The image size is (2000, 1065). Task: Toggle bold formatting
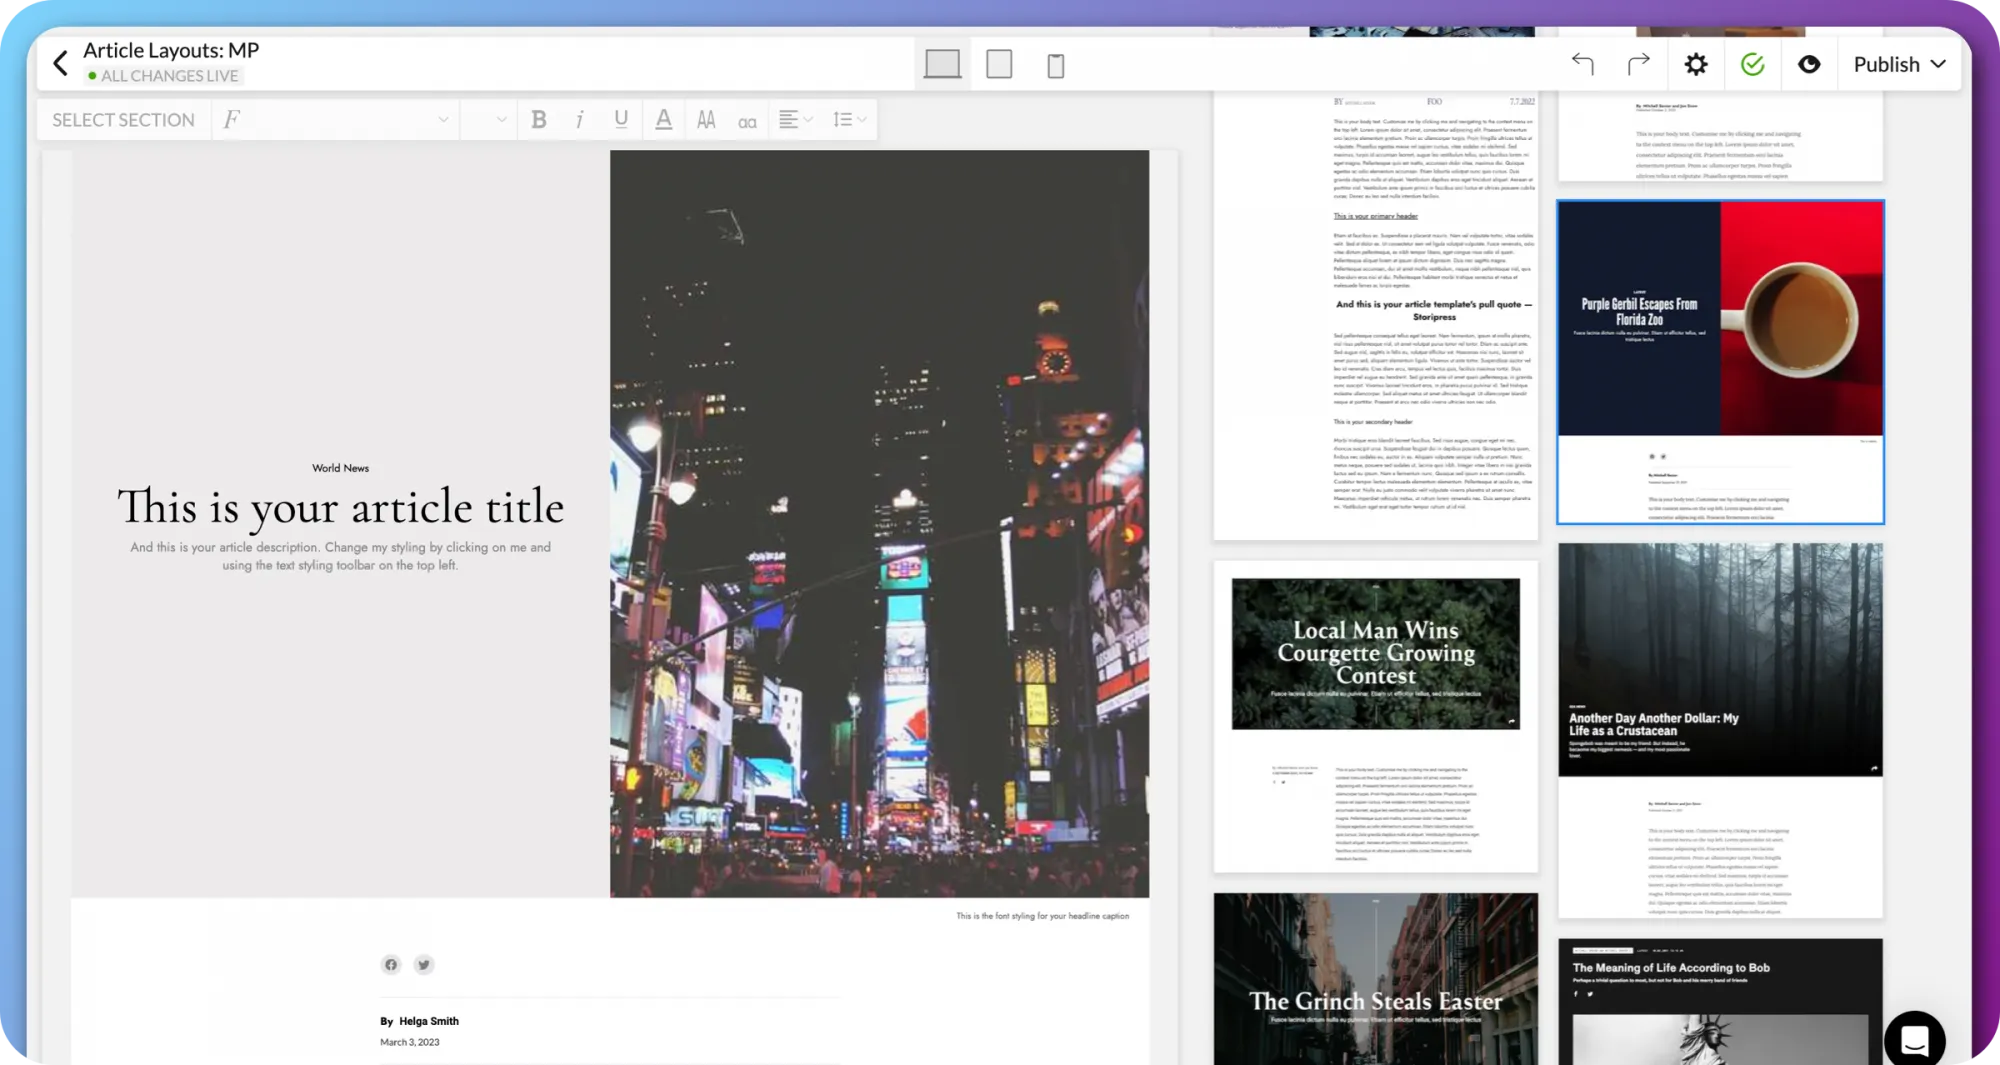click(x=539, y=120)
